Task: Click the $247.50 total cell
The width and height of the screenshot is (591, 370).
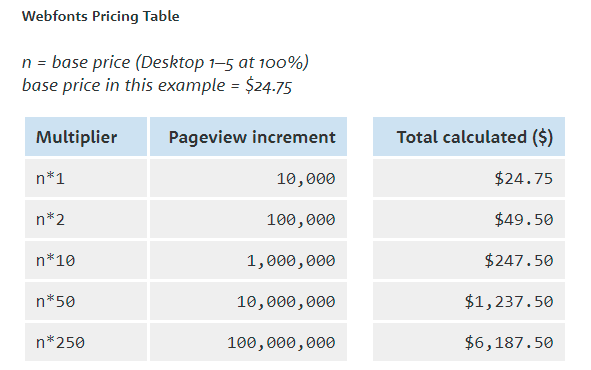Action: pos(469,260)
